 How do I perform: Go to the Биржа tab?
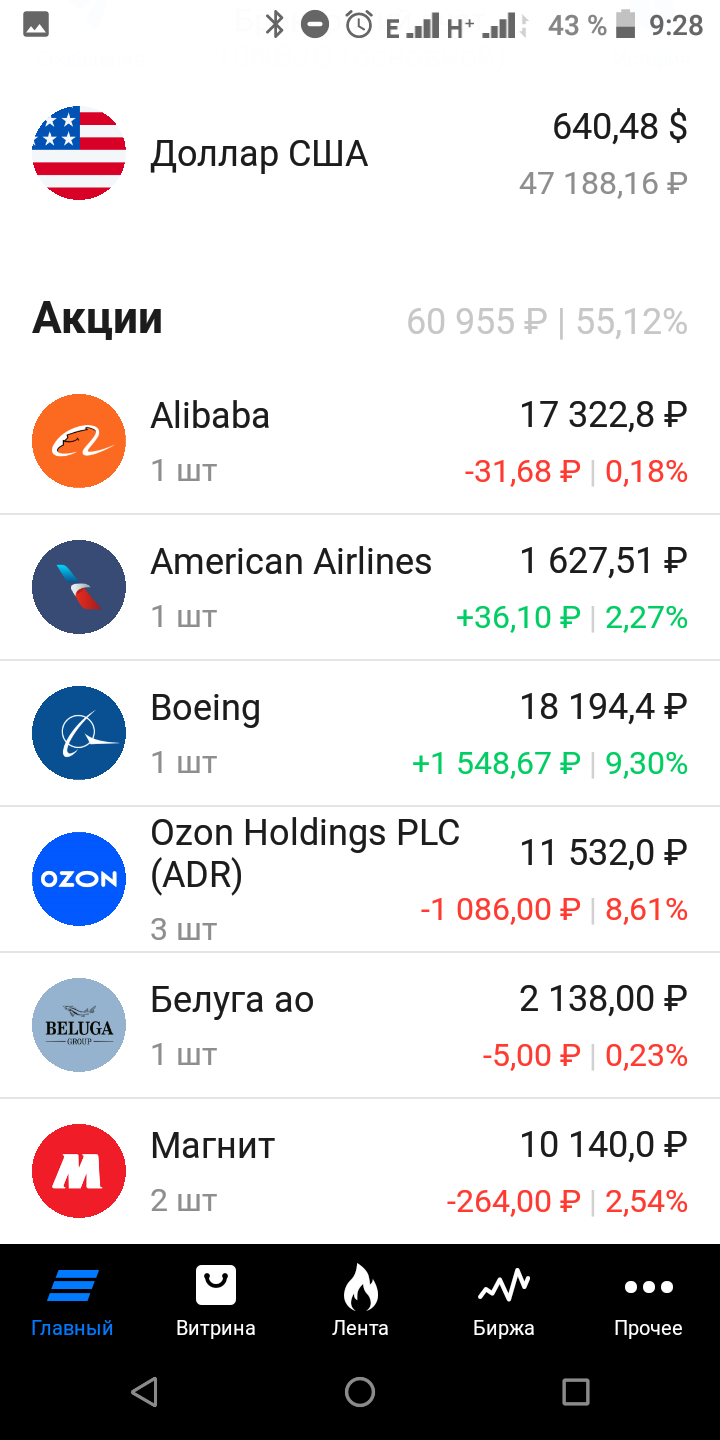[504, 1300]
